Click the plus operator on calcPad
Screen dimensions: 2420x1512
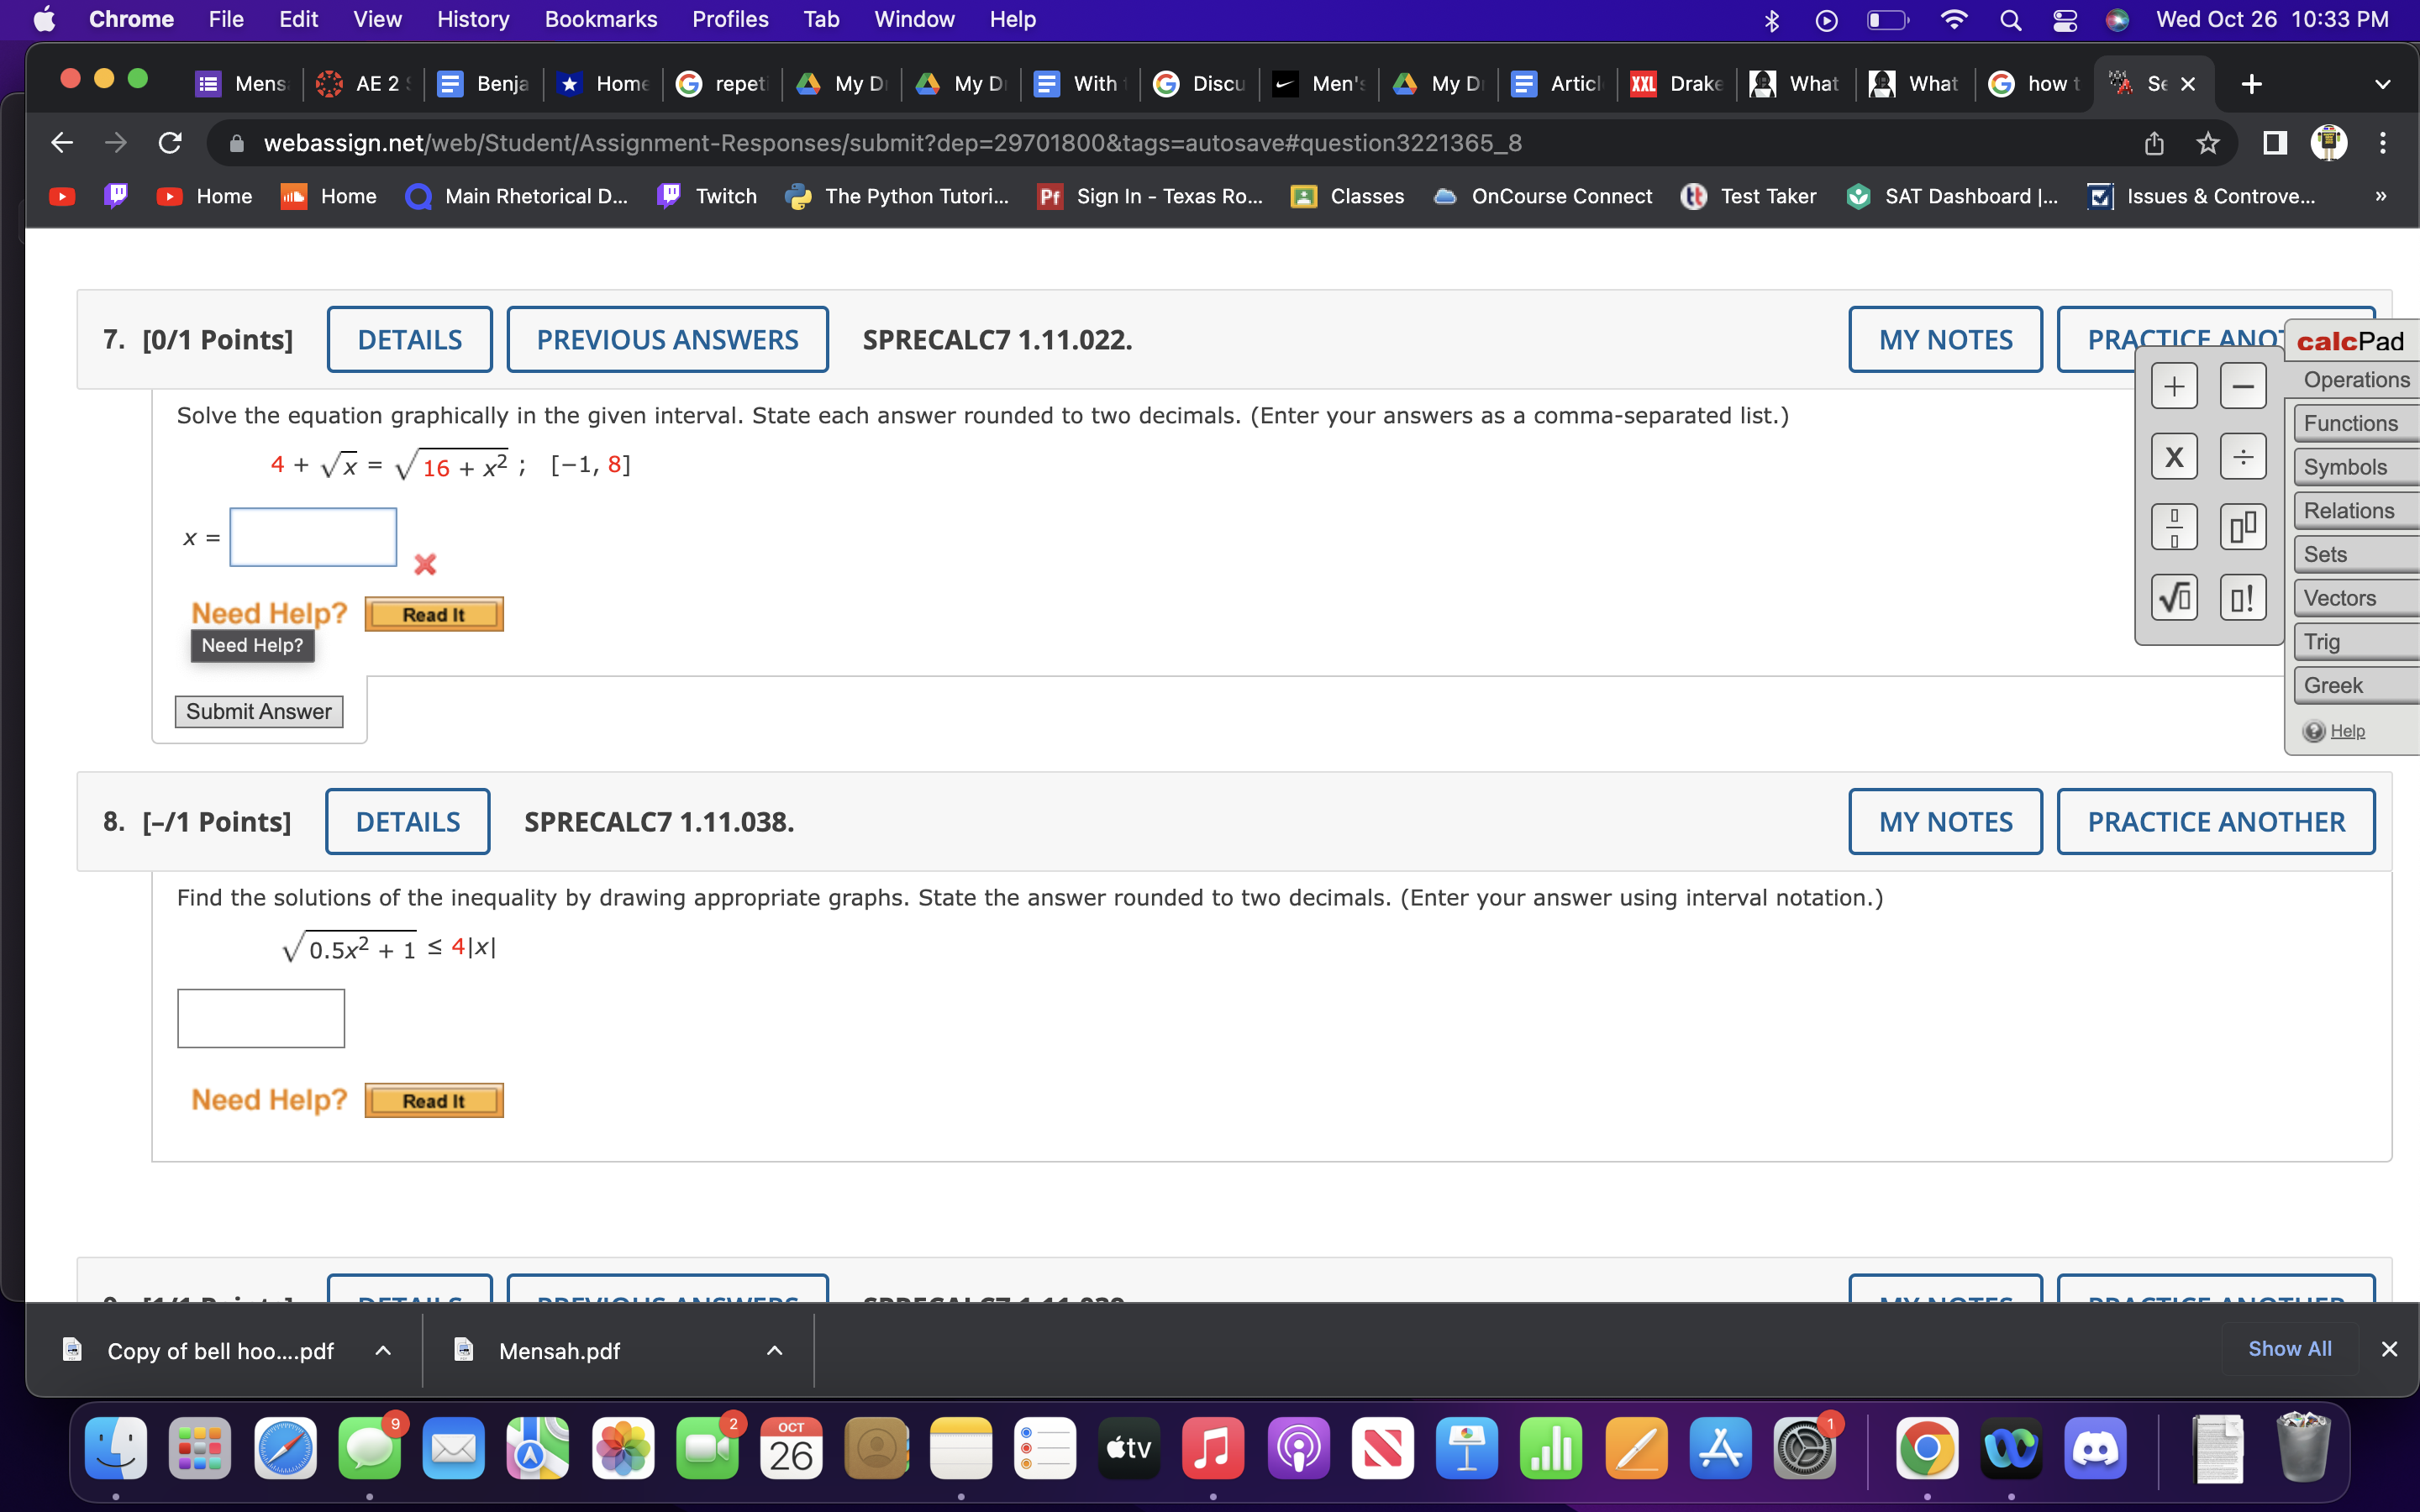click(2175, 386)
